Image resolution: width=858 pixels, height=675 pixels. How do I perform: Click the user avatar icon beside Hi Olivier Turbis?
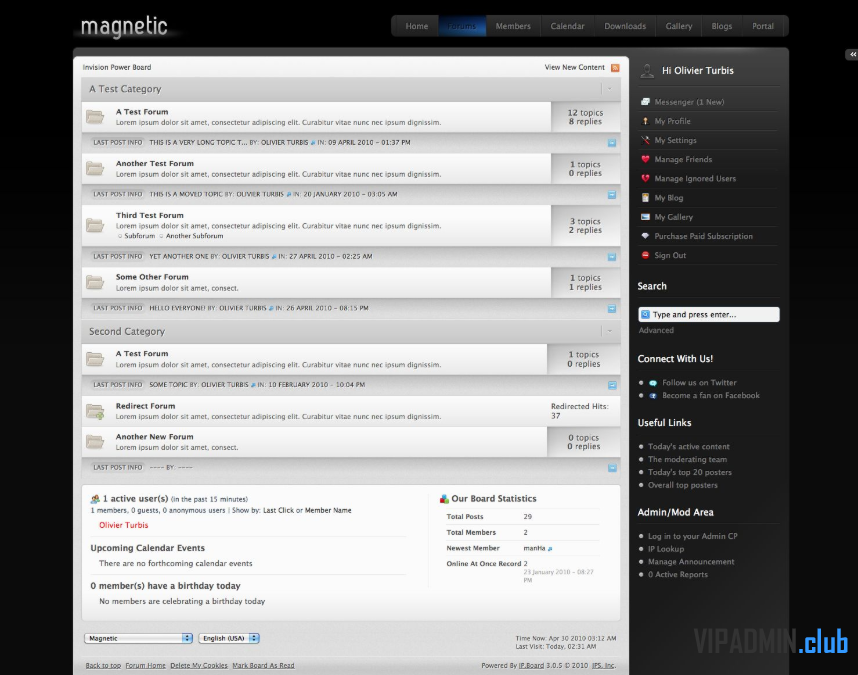click(647, 71)
